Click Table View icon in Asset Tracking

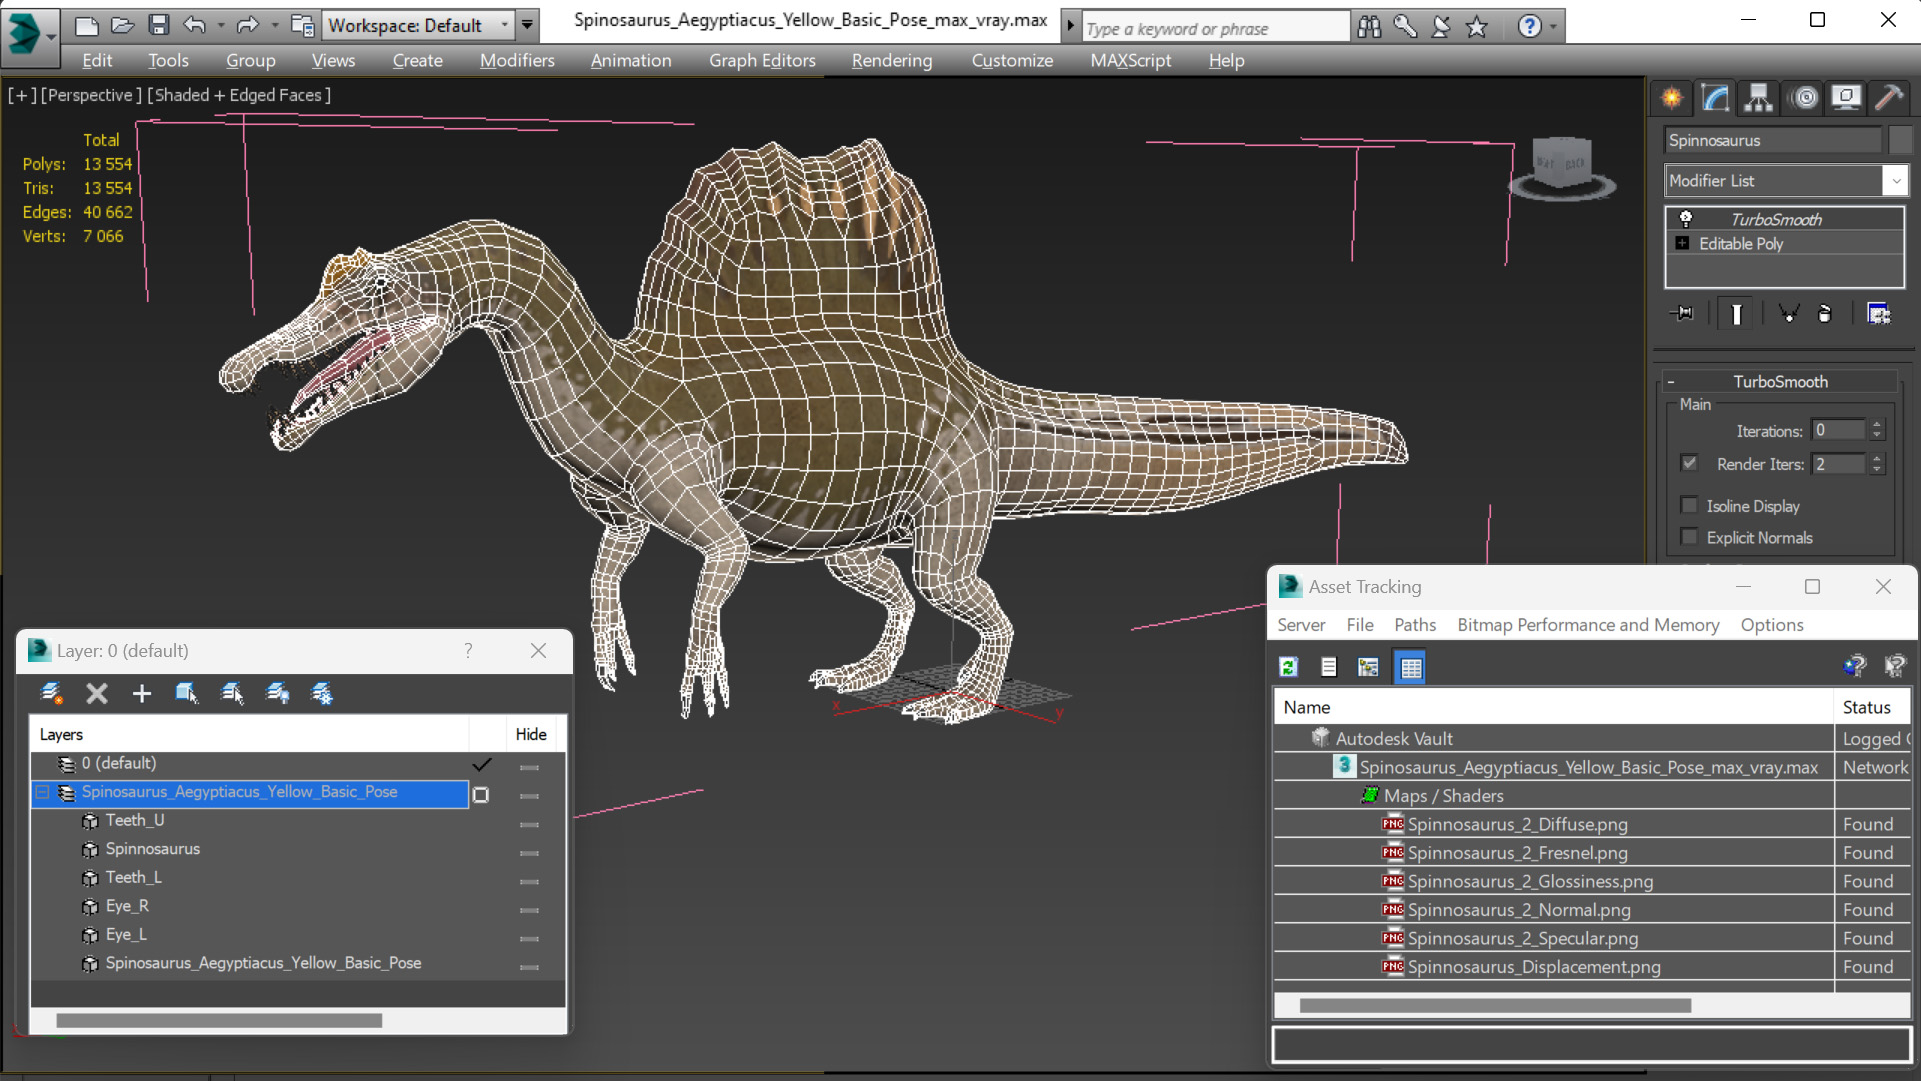(1410, 667)
